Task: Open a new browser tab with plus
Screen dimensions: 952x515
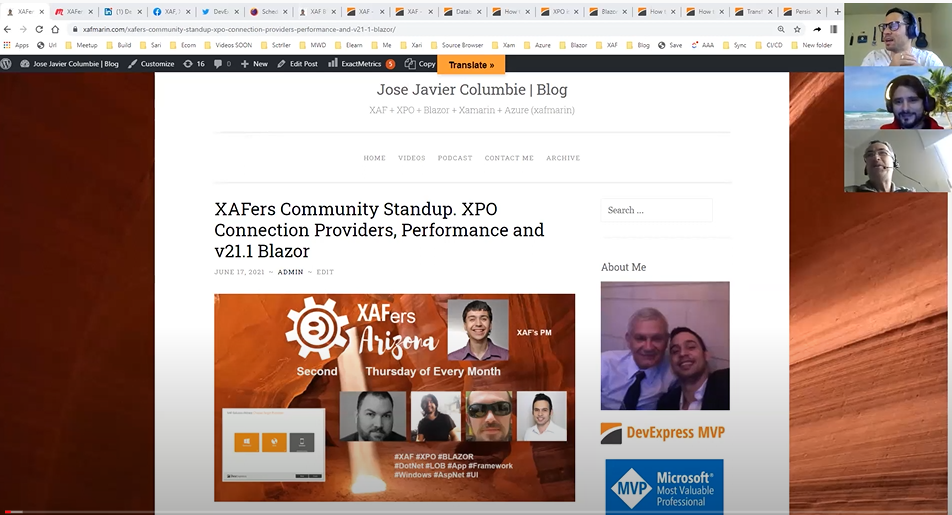Action: point(837,12)
